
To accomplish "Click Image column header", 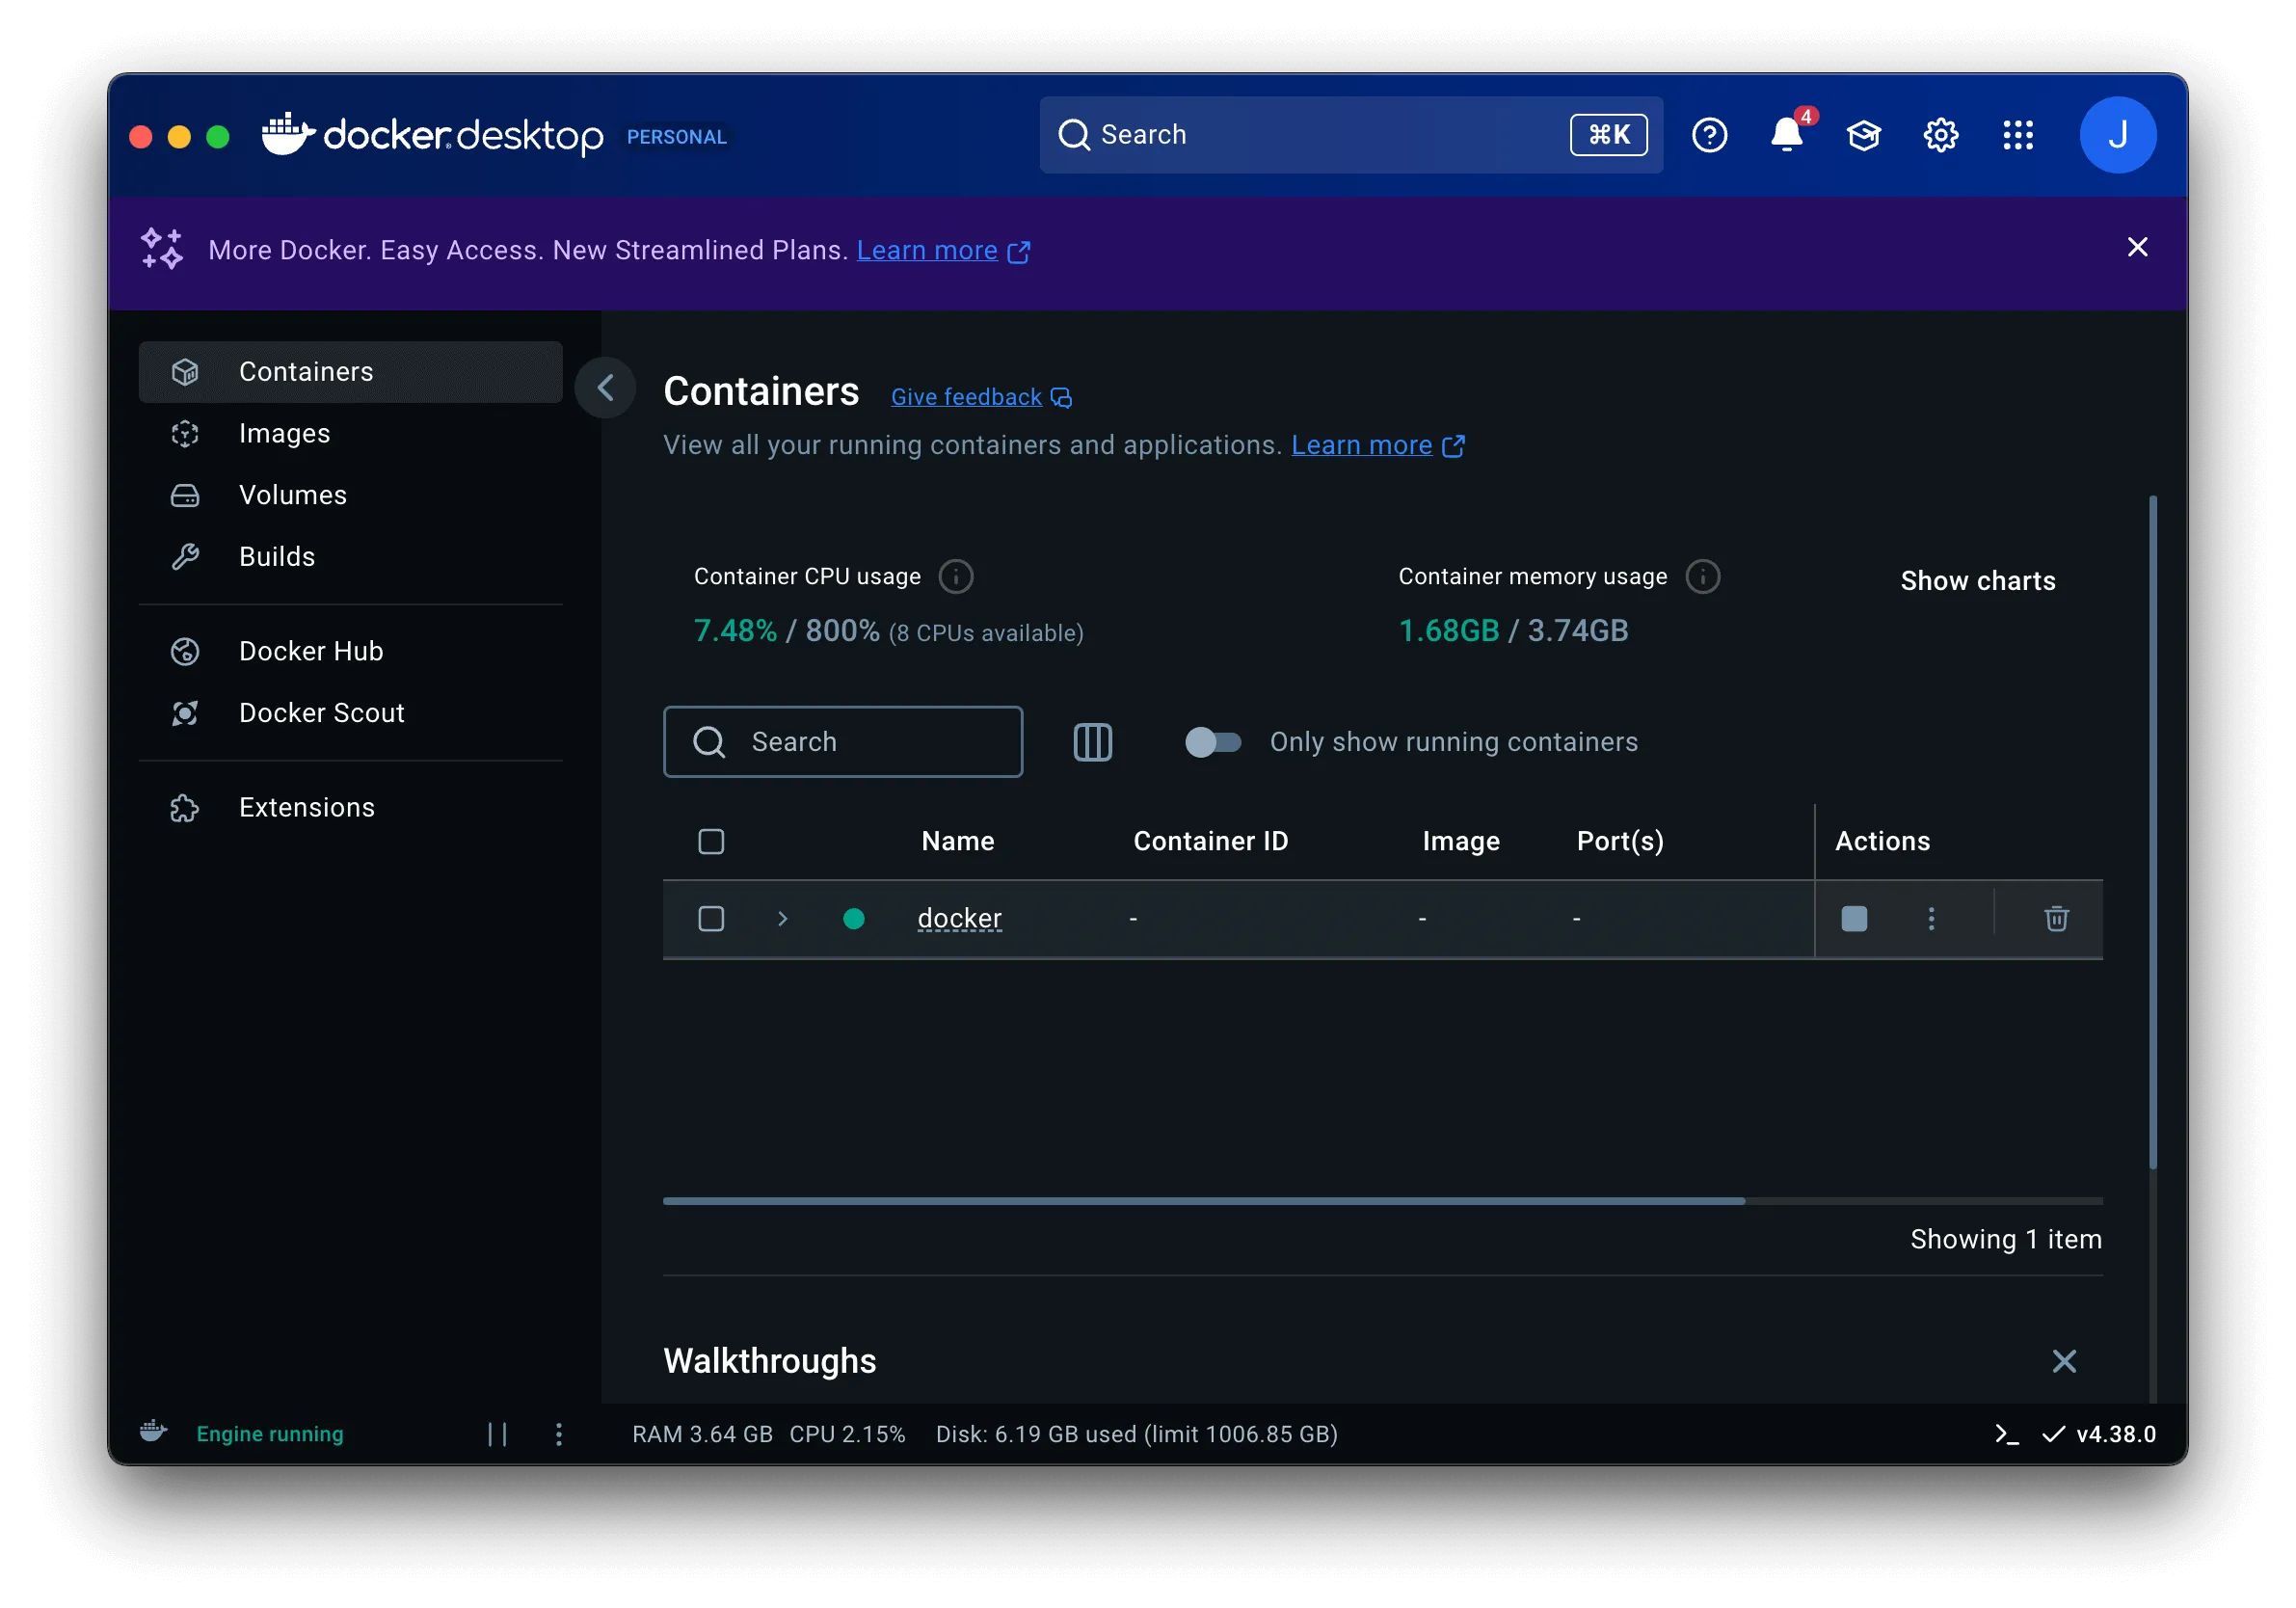I will pos(1461,842).
